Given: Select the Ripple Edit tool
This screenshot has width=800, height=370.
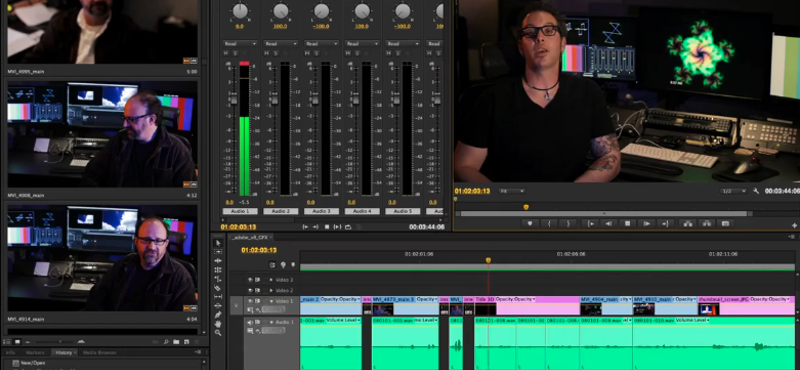Looking at the screenshot, I should 218,261.
